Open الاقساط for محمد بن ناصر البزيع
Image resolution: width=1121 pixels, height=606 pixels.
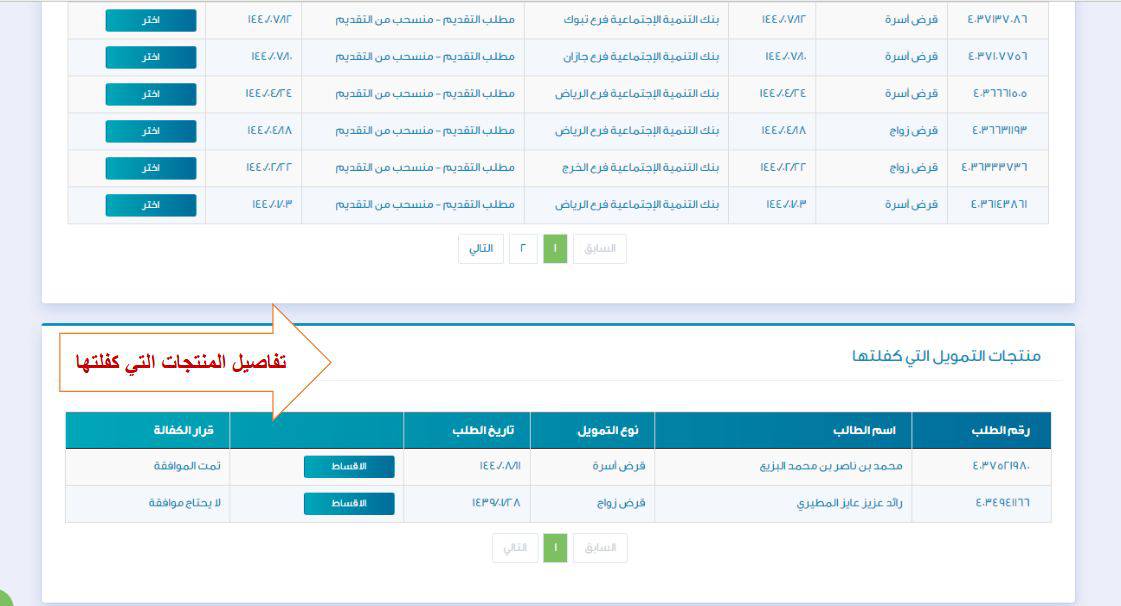tap(349, 467)
